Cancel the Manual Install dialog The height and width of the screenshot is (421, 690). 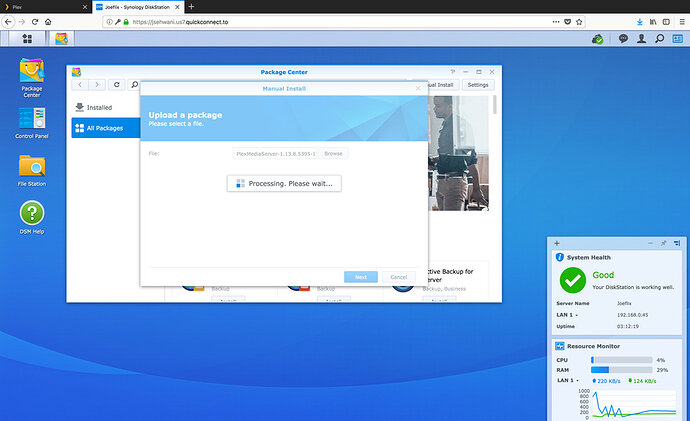click(398, 277)
